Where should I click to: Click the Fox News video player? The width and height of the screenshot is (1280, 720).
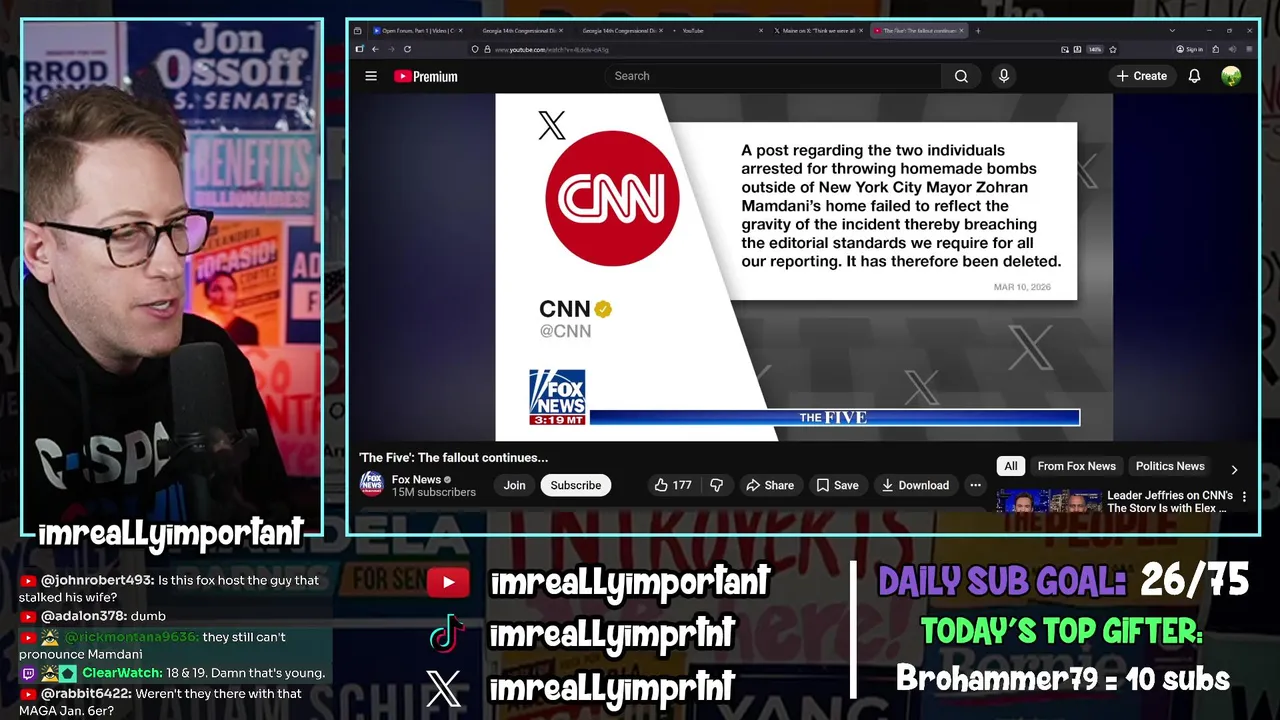tap(803, 267)
